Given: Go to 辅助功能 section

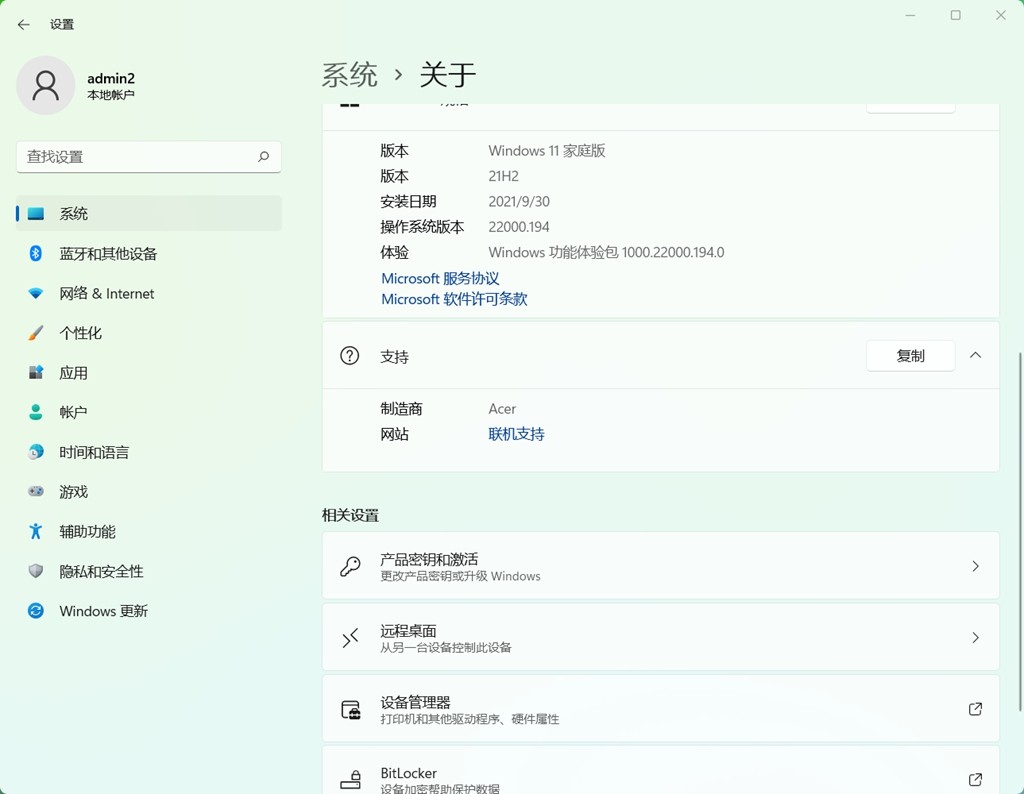Looking at the screenshot, I should pos(86,531).
